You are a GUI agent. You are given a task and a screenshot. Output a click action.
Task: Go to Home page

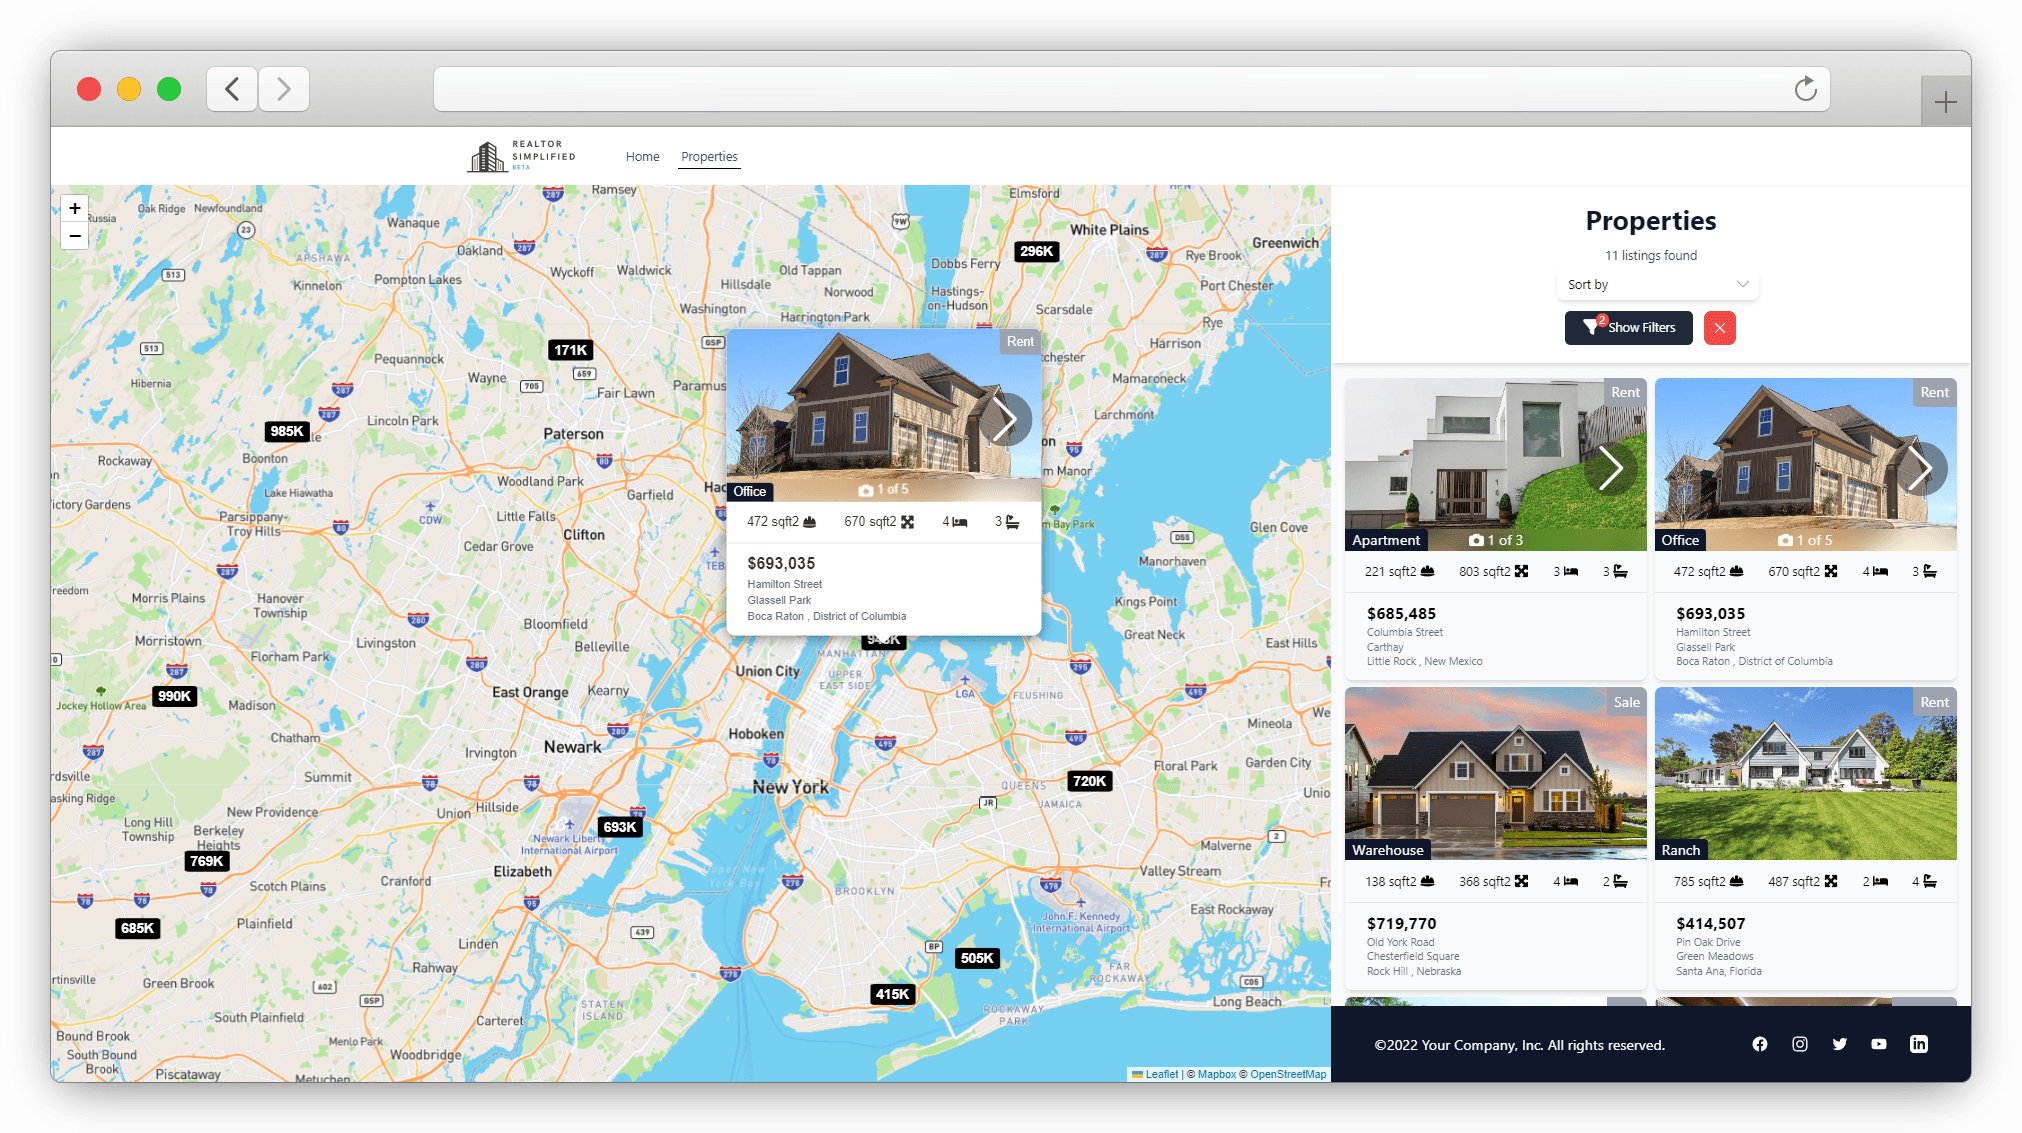pyautogui.click(x=642, y=157)
